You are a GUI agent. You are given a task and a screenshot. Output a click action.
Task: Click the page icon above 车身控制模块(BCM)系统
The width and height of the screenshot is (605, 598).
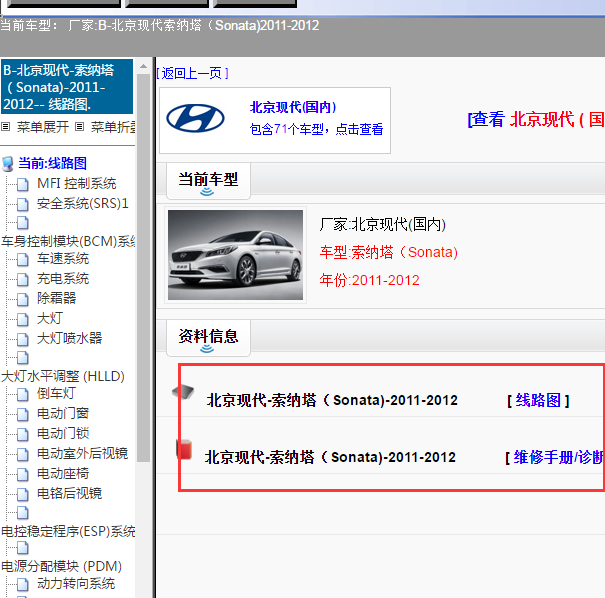[x=22, y=223]
